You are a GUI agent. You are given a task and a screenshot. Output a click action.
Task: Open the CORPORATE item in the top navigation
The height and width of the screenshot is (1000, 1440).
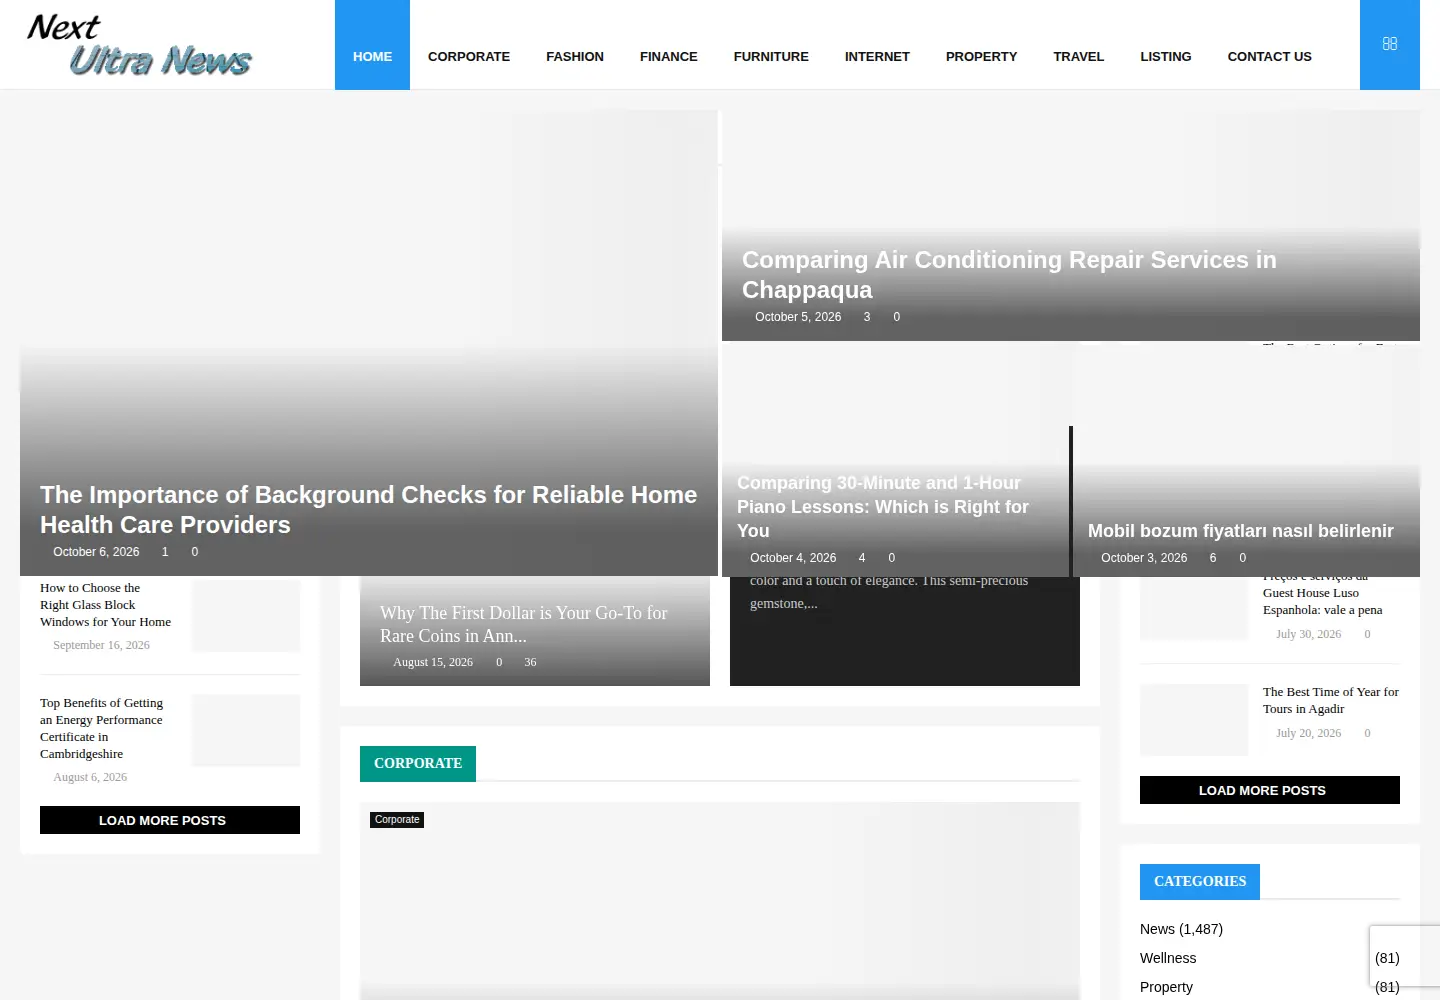469,57
